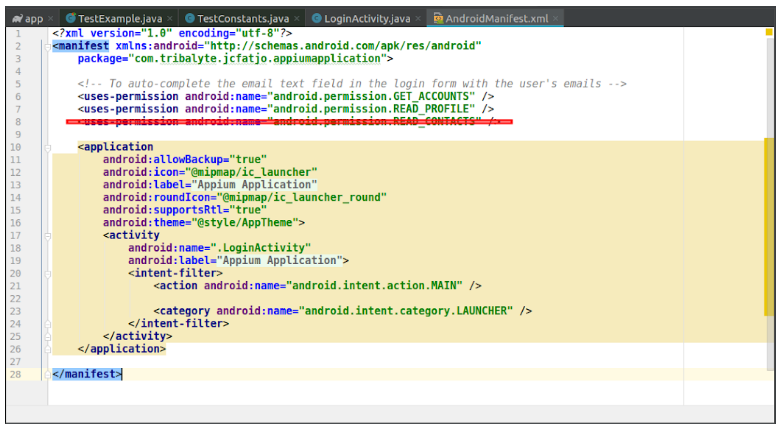The height and width of the screenshot is (432, 782).
Task: Click the AndroidManifest.xml file icon
Action: (x=438, y=18)
